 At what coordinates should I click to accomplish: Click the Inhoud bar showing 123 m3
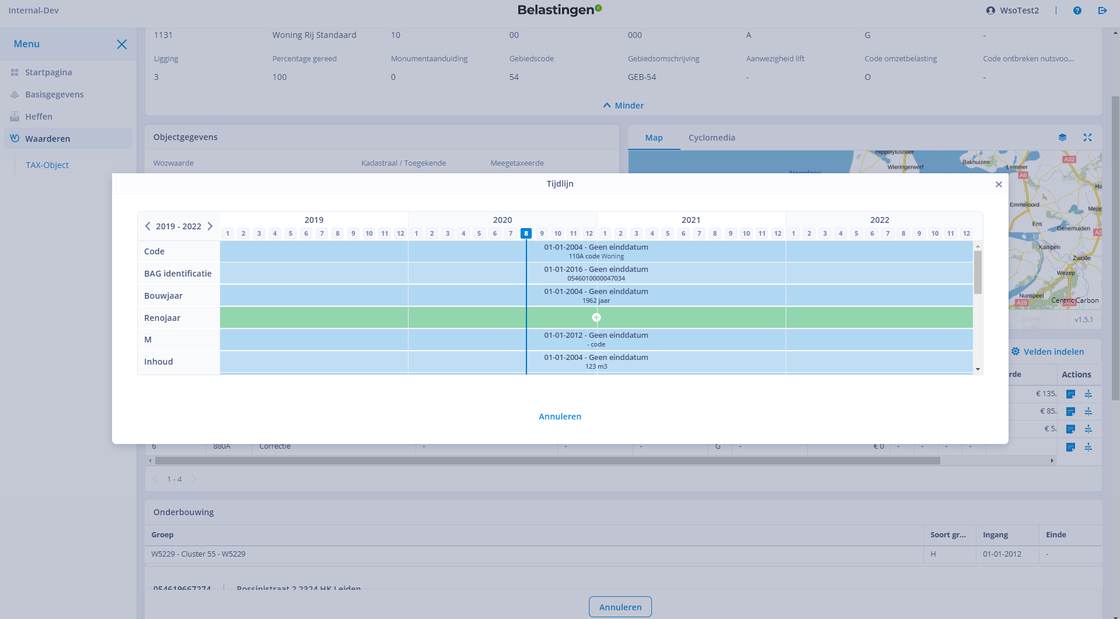click(596, 362)
